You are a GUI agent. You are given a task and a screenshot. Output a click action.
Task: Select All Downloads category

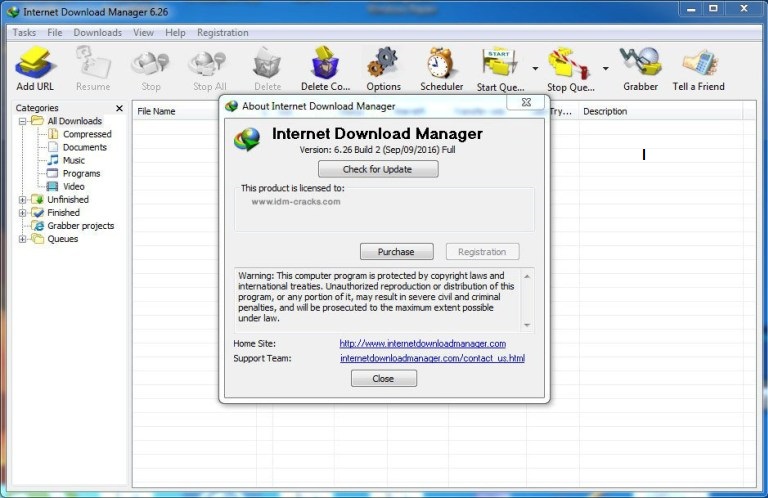point(74,121)
